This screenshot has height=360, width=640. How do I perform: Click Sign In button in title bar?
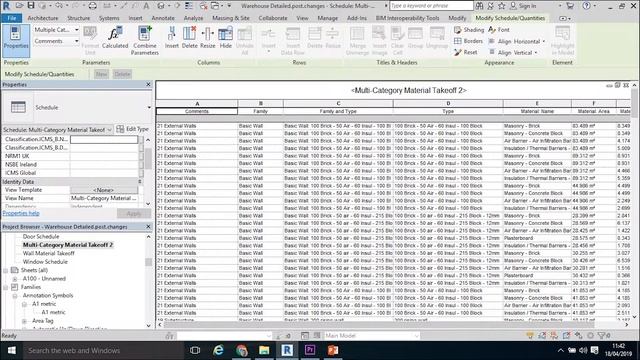[523, 6]
